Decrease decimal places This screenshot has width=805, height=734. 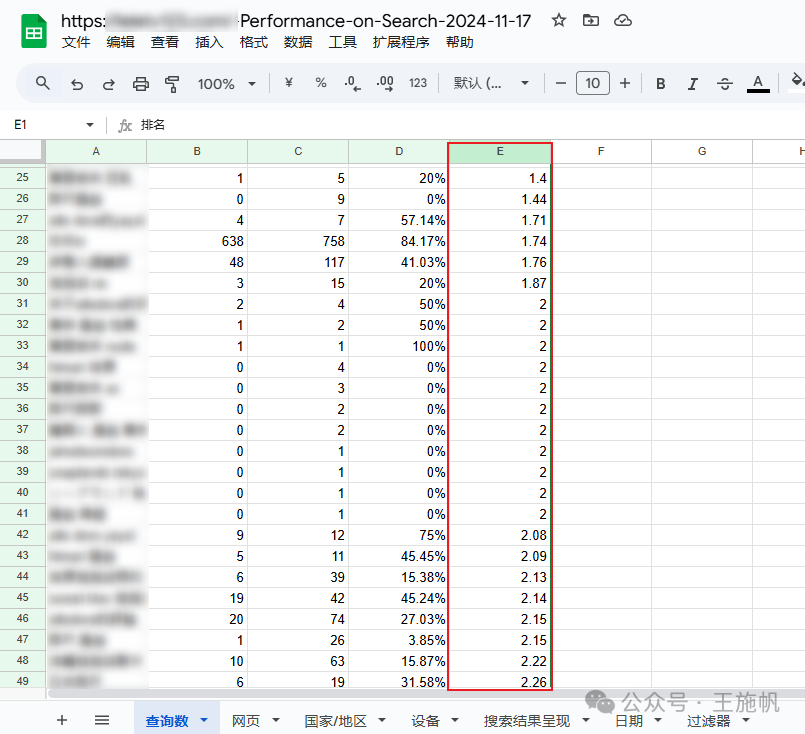[x=352, y=83]
